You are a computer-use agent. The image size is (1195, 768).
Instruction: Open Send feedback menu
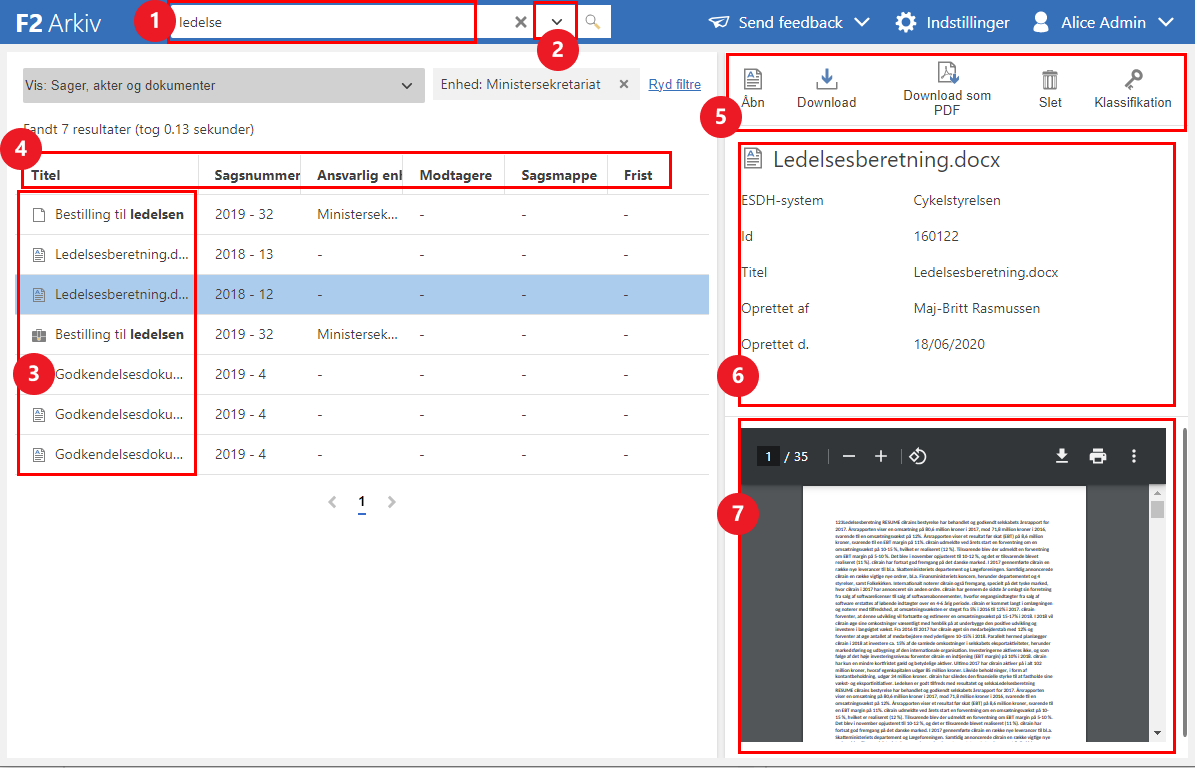click(789, 22)
